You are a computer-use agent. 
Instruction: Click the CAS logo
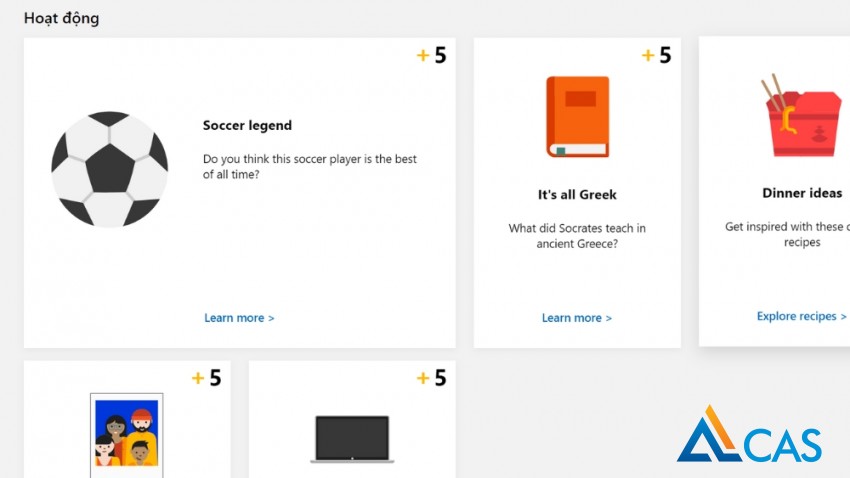[x=749, y=436]
